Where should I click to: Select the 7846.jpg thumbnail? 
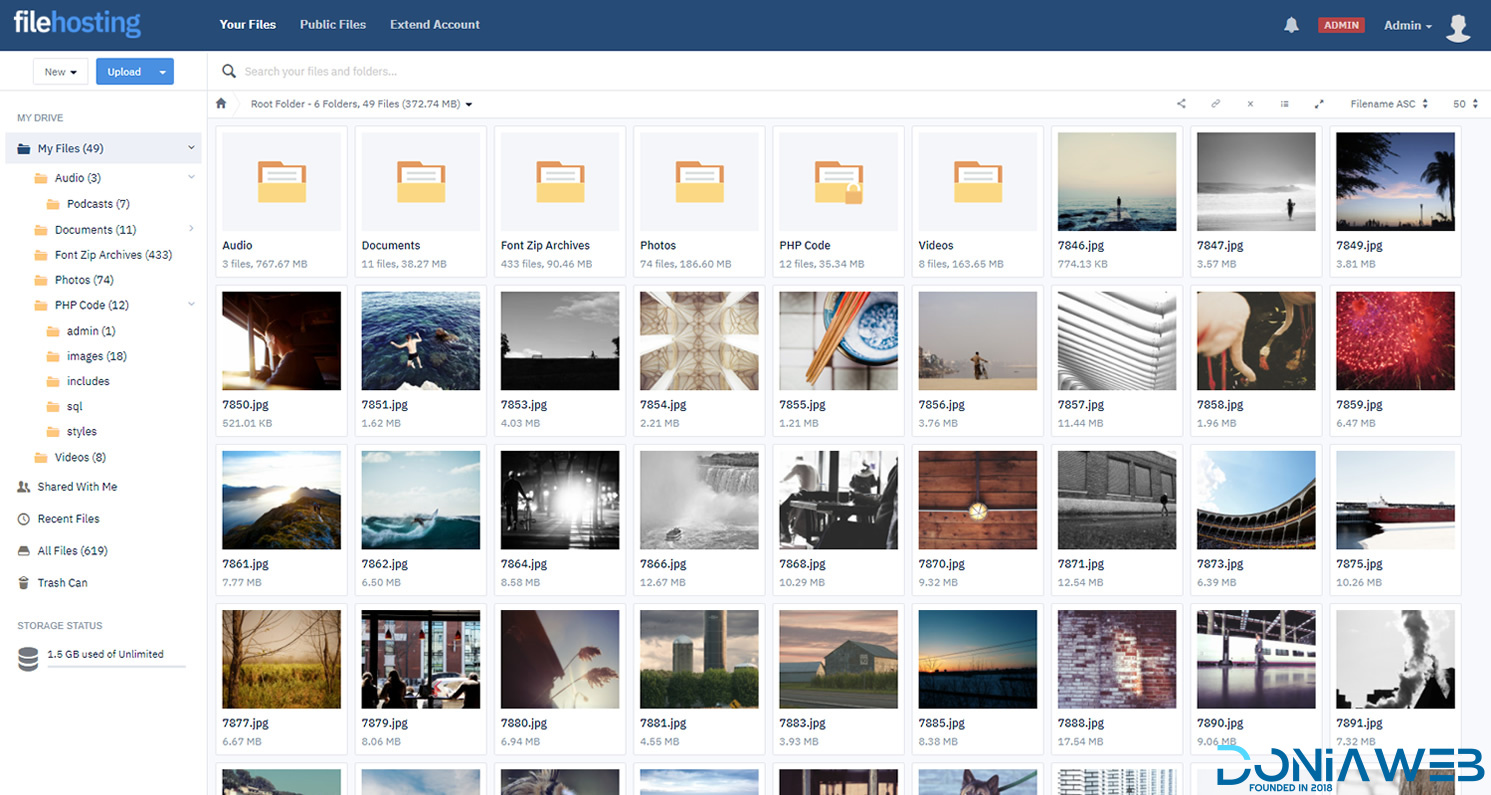tap(1117, 182)
